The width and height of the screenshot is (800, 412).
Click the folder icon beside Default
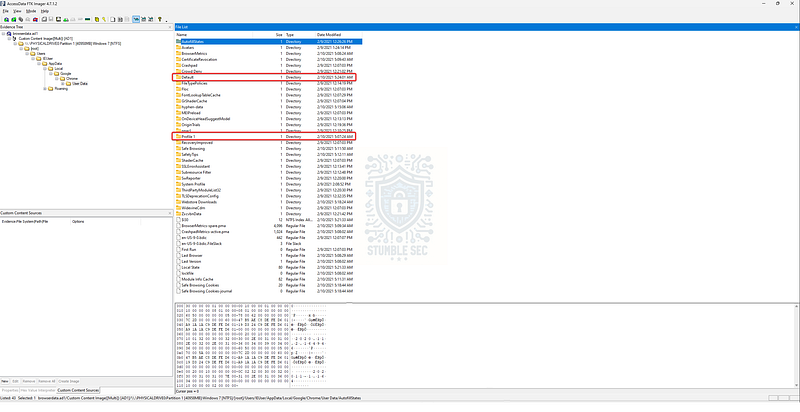pos(179,77)
